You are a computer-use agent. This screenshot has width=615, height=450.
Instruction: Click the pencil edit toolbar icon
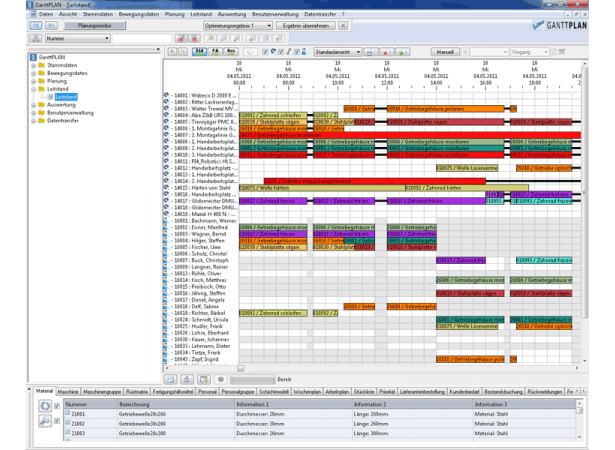[210, 38]
